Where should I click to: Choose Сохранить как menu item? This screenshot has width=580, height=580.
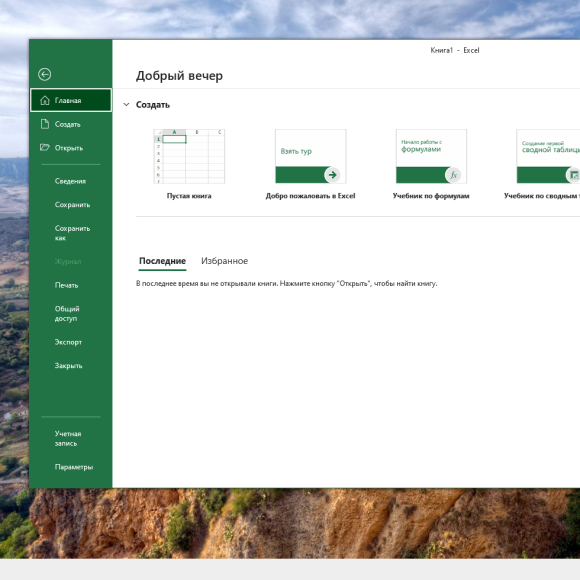pos(71,233)
